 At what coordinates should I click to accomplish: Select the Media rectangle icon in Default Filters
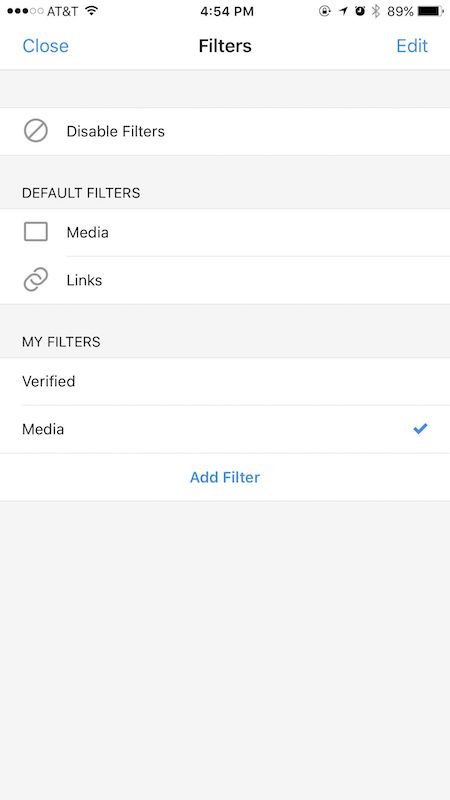(36, 232)
